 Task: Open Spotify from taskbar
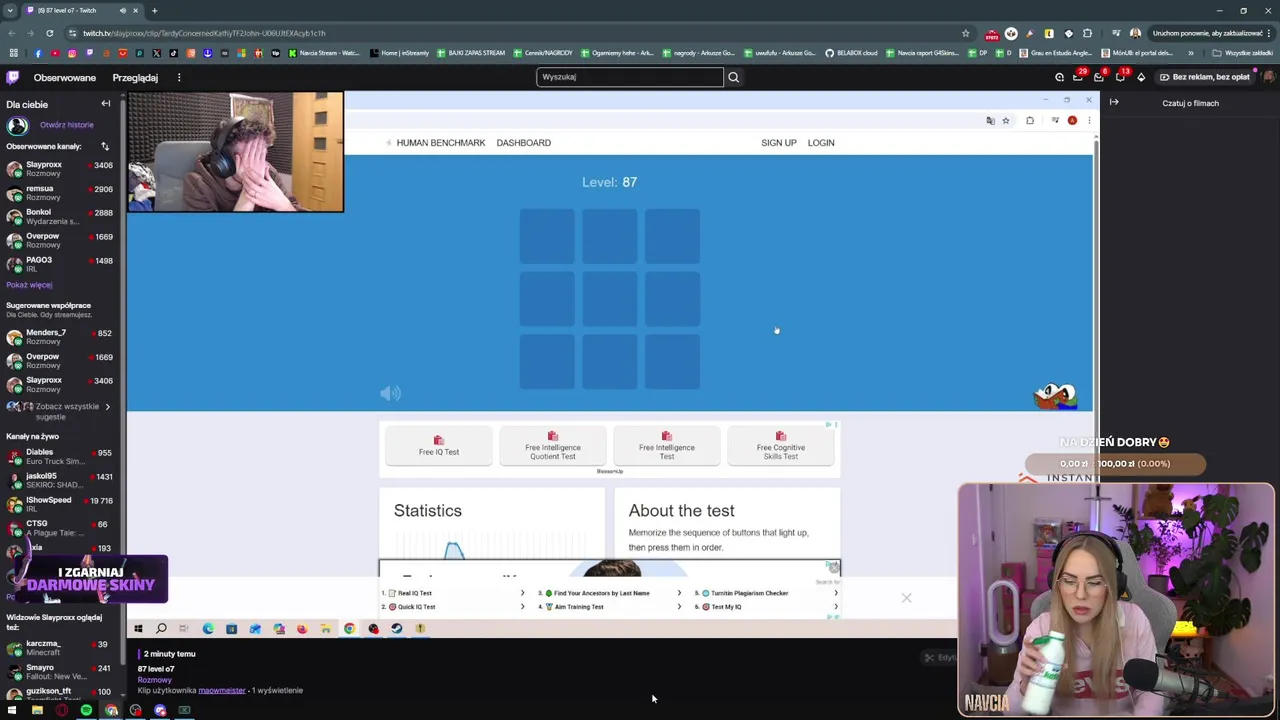pyautogui.click(x=86, y=710)
